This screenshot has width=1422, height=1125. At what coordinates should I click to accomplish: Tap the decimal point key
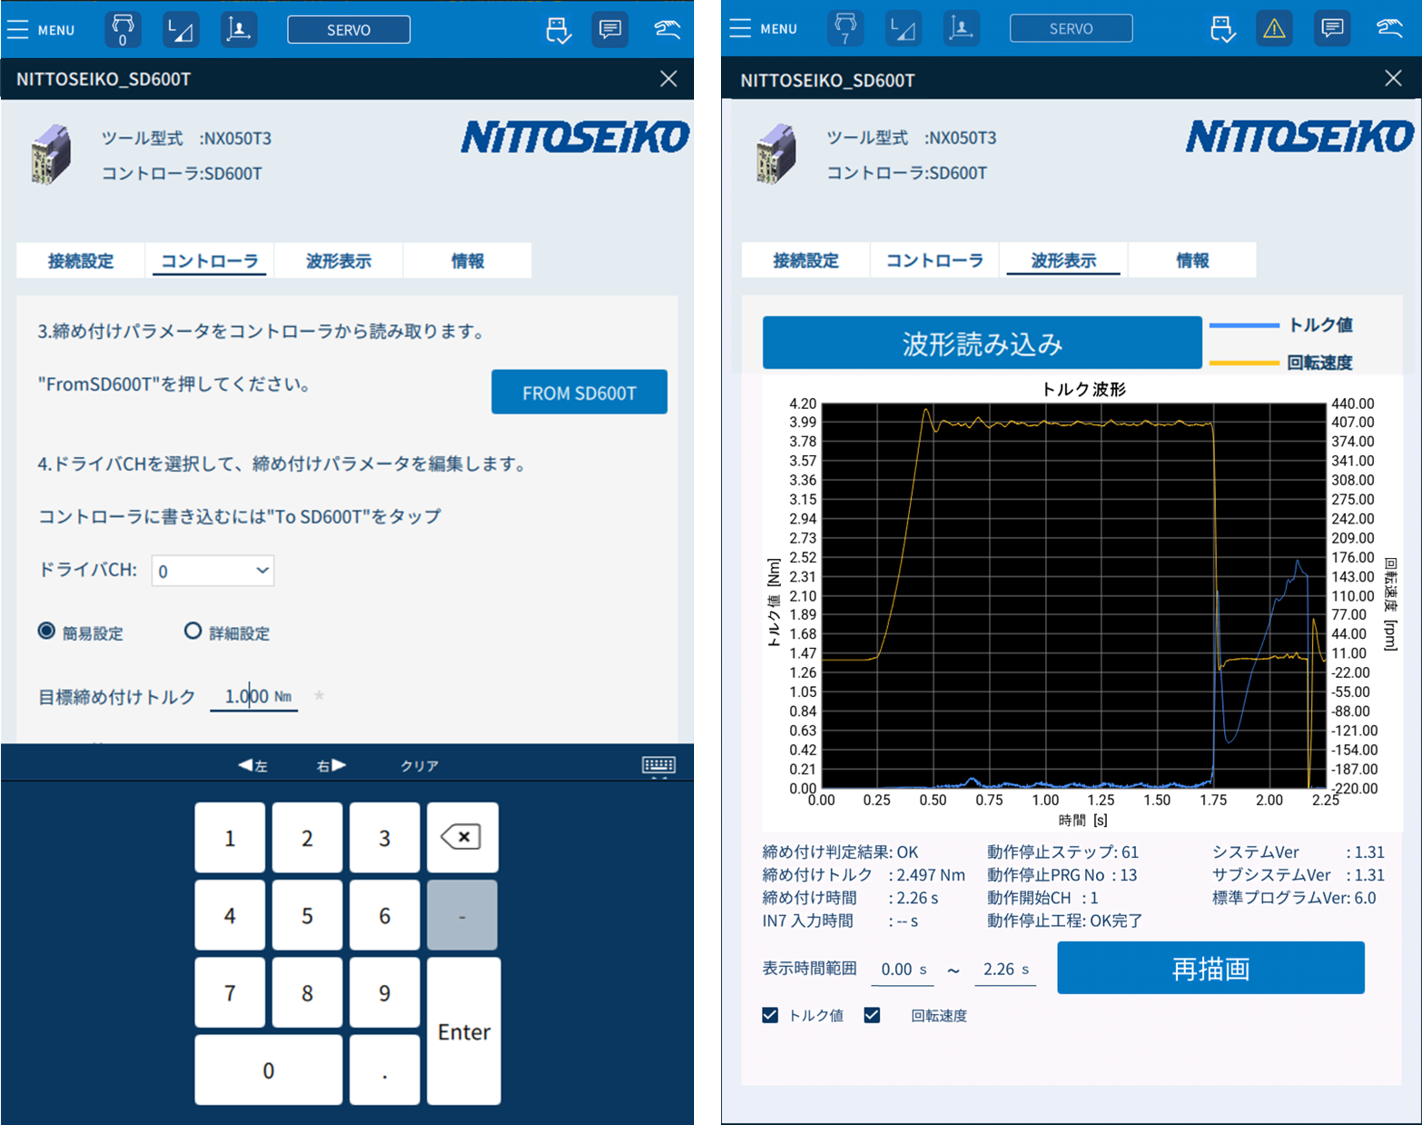tap(385, 1070)
